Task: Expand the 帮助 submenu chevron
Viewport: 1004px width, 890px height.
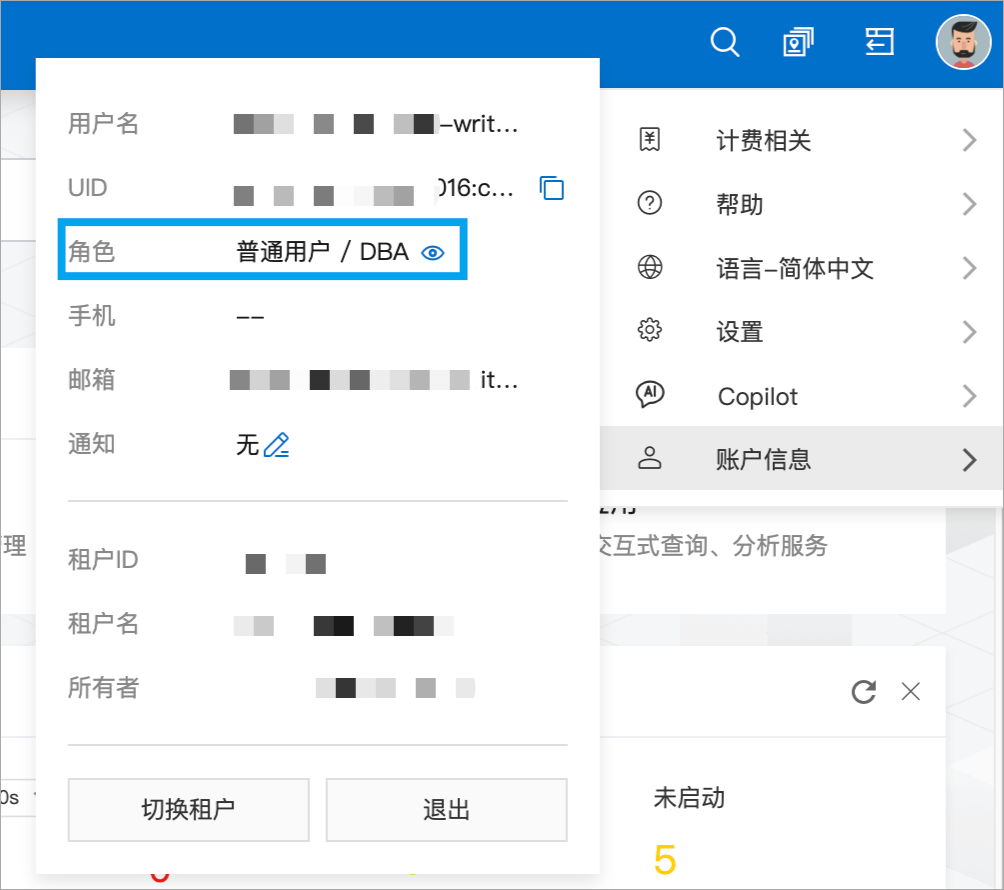Action: pyautogui.click(x=969, y=204)
